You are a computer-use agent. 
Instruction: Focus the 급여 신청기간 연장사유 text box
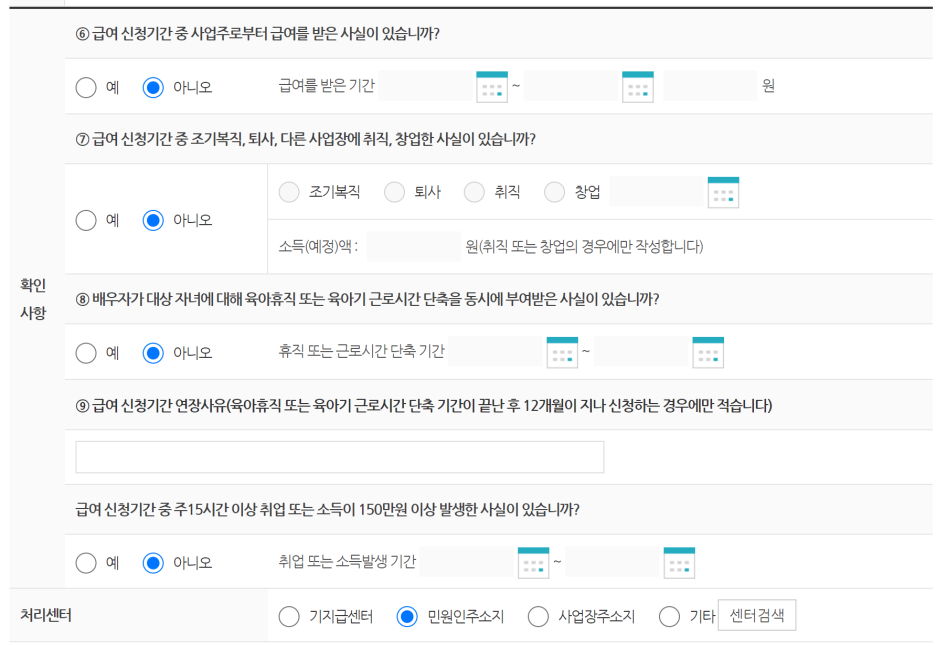tap(340, 457)
